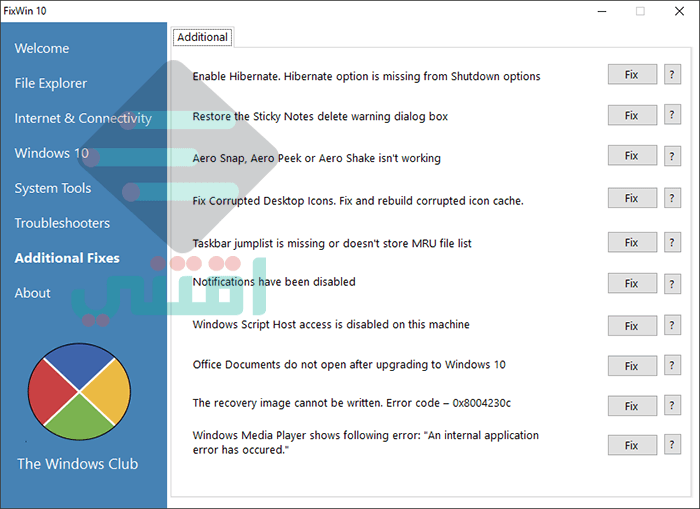This screenshot has height=509, width=700.
Task: Click Fix for Taskbar jumplist missing
Action: click(632, 242)
